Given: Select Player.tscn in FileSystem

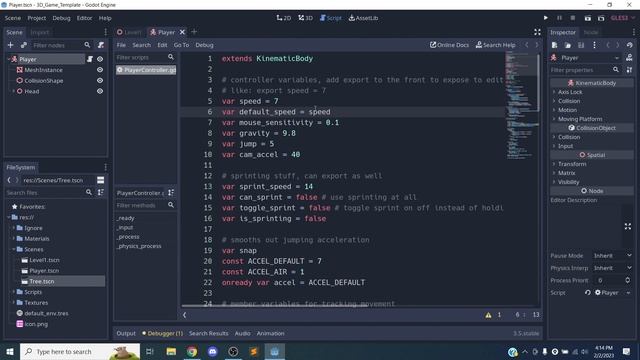Looking at the screenshot, I should (44, 270).
